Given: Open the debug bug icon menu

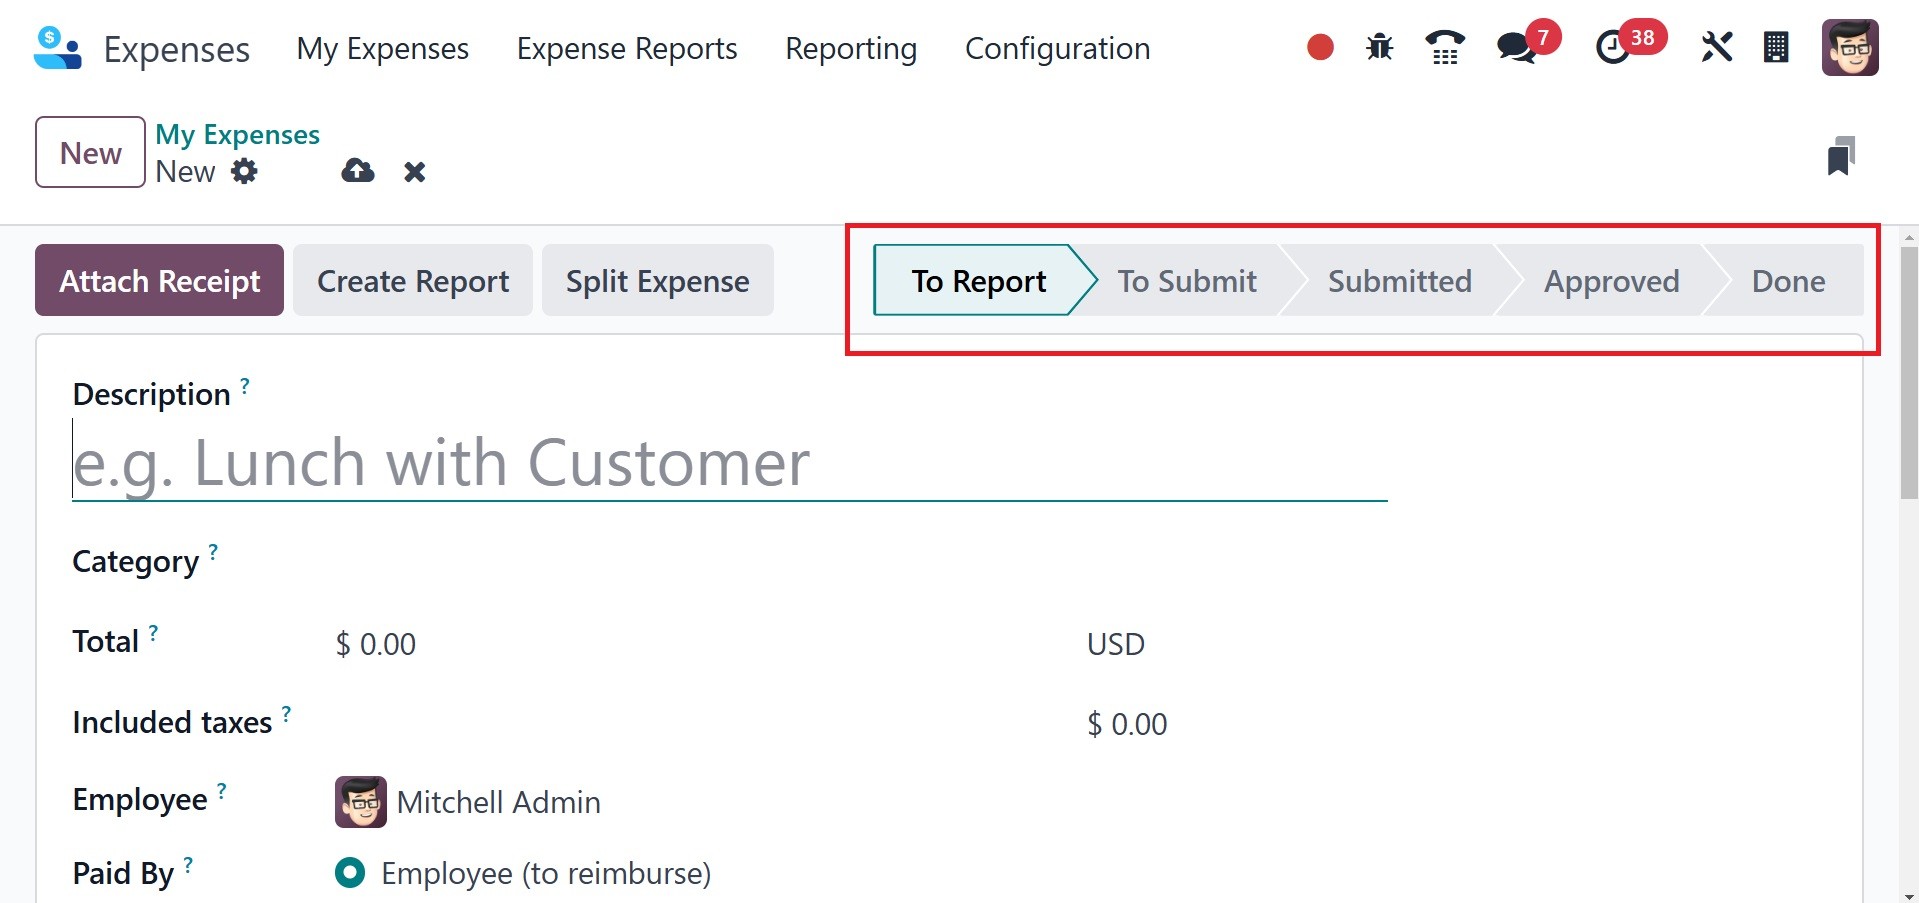Looking at the screenshot, I should pyautogui.click(x=1379, y=47).
